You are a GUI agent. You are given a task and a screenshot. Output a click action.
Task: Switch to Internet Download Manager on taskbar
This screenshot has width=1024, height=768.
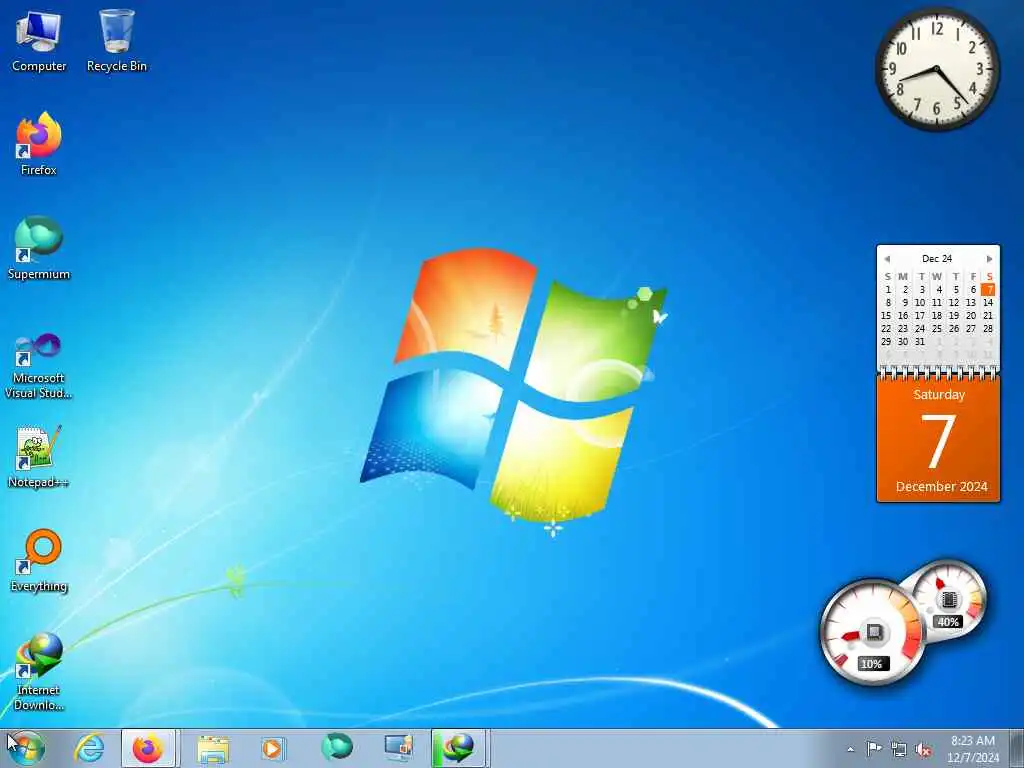click(460, 748)
